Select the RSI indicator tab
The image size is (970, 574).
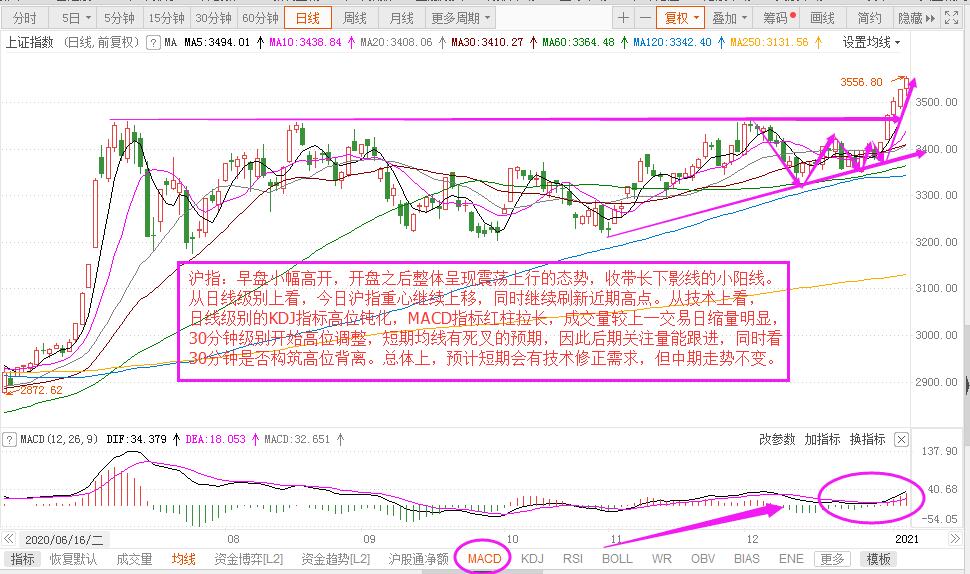pos(573,559)
